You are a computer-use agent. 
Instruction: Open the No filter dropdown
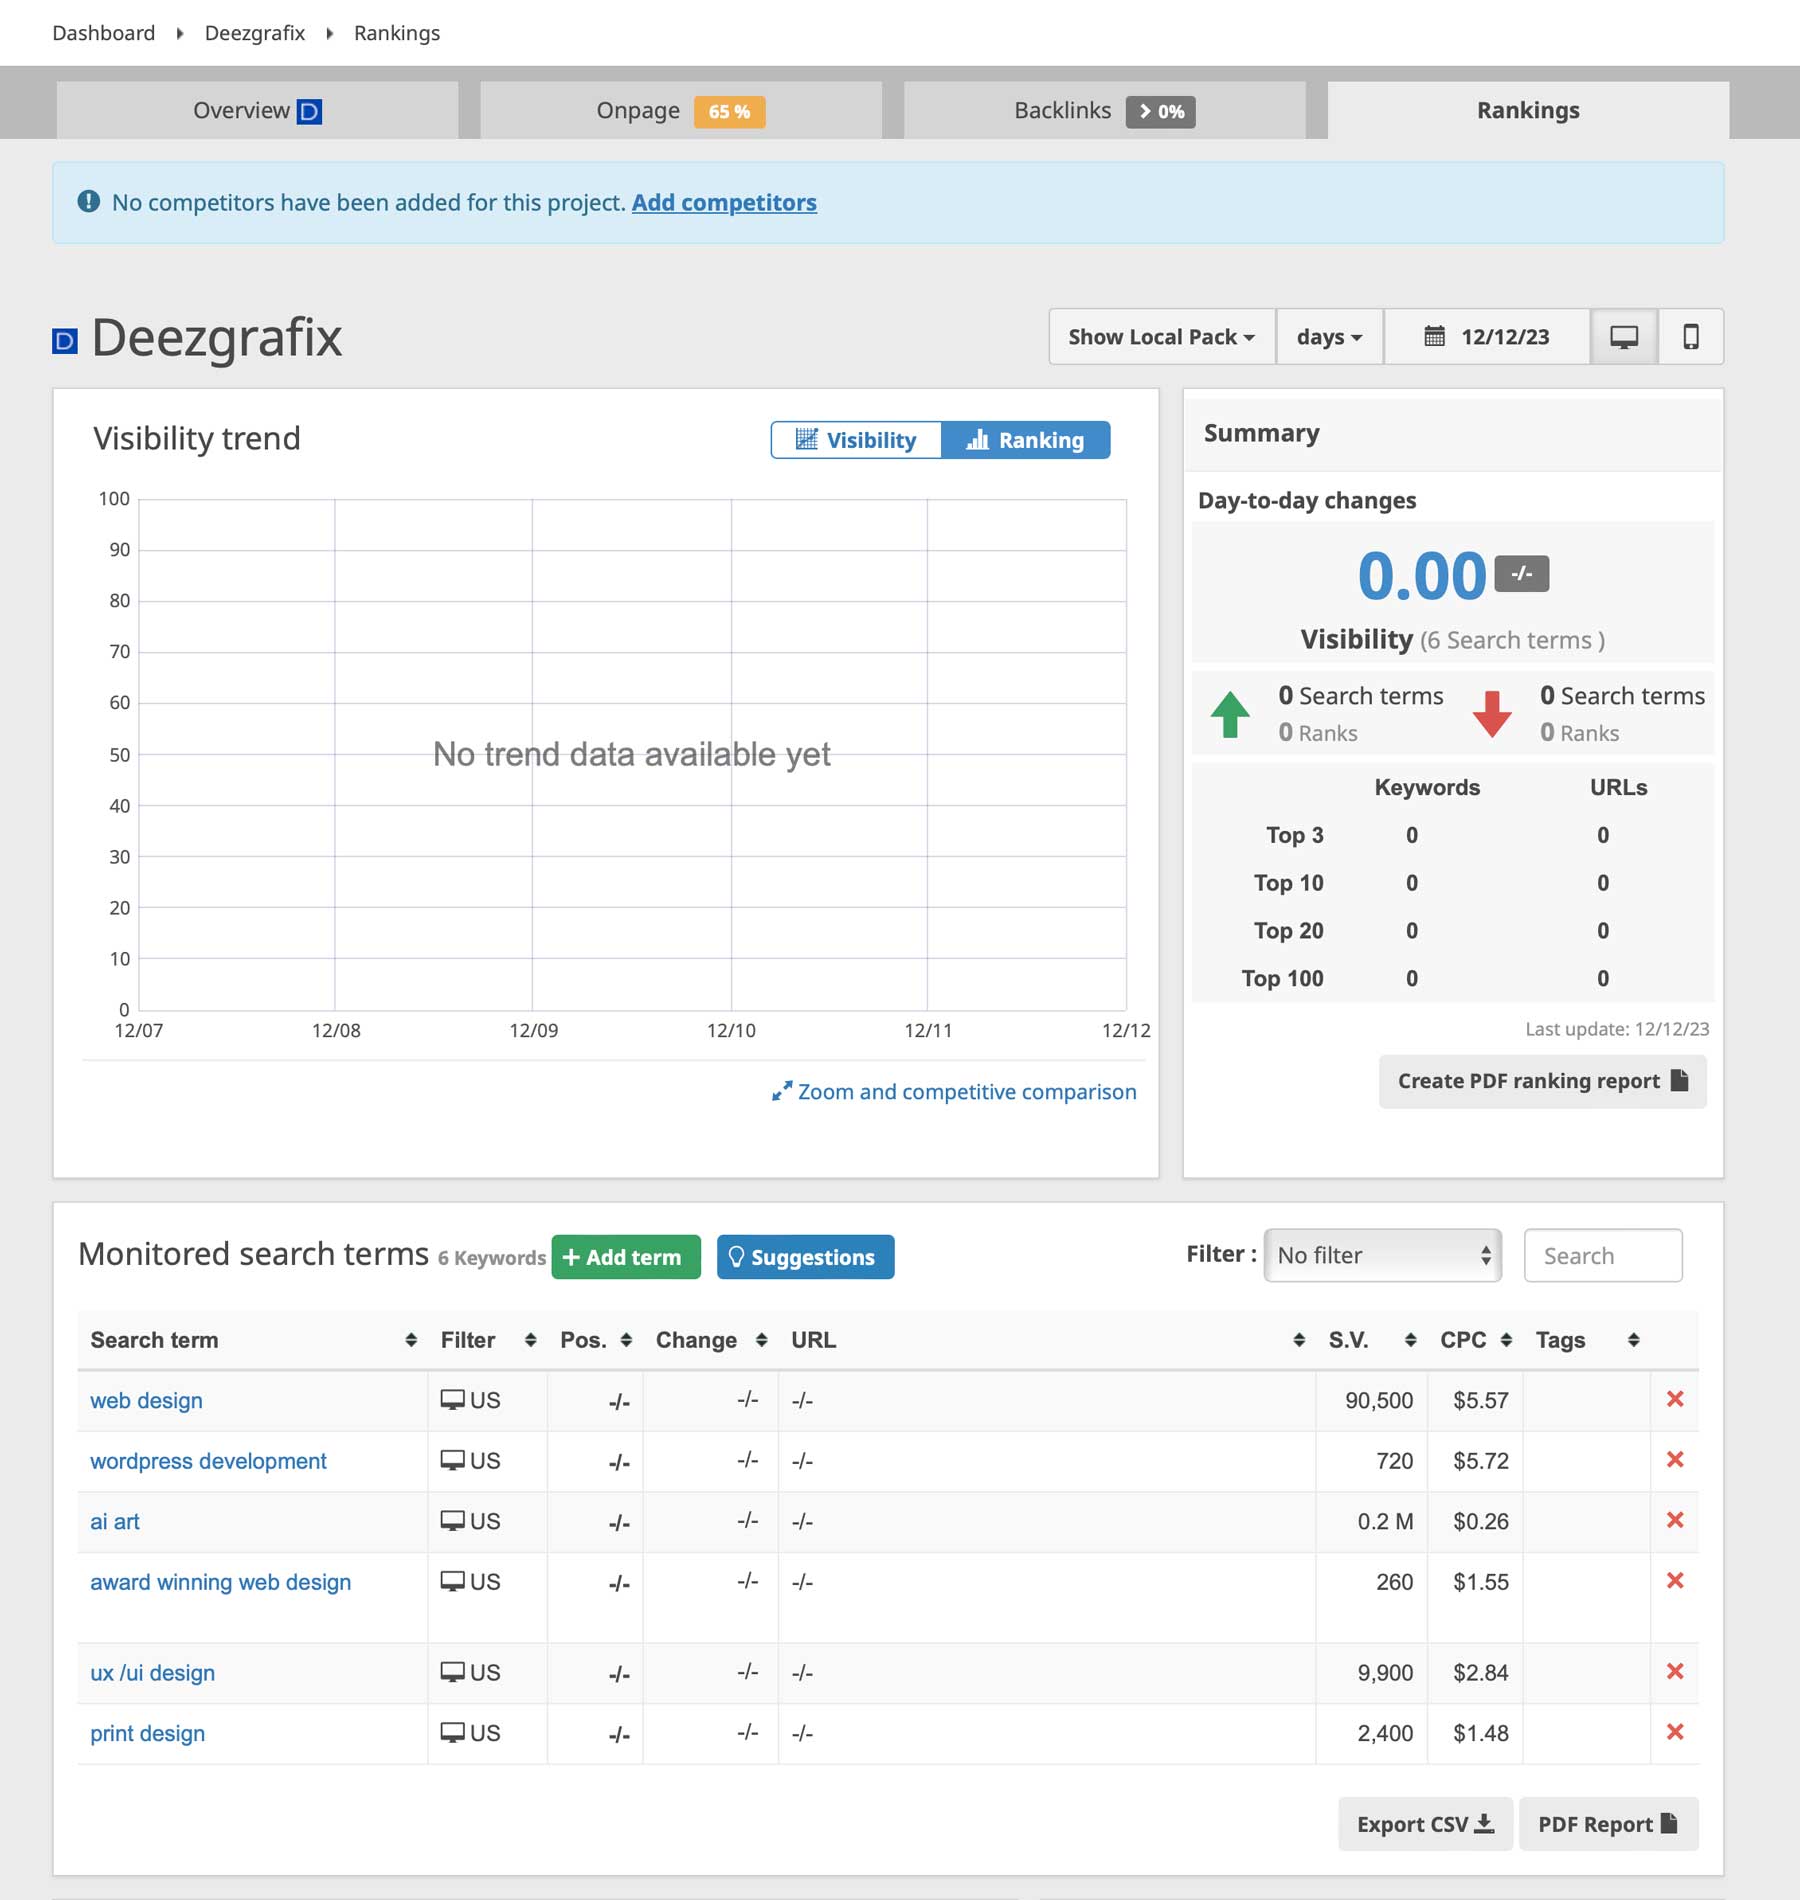click(1383, 1255)
